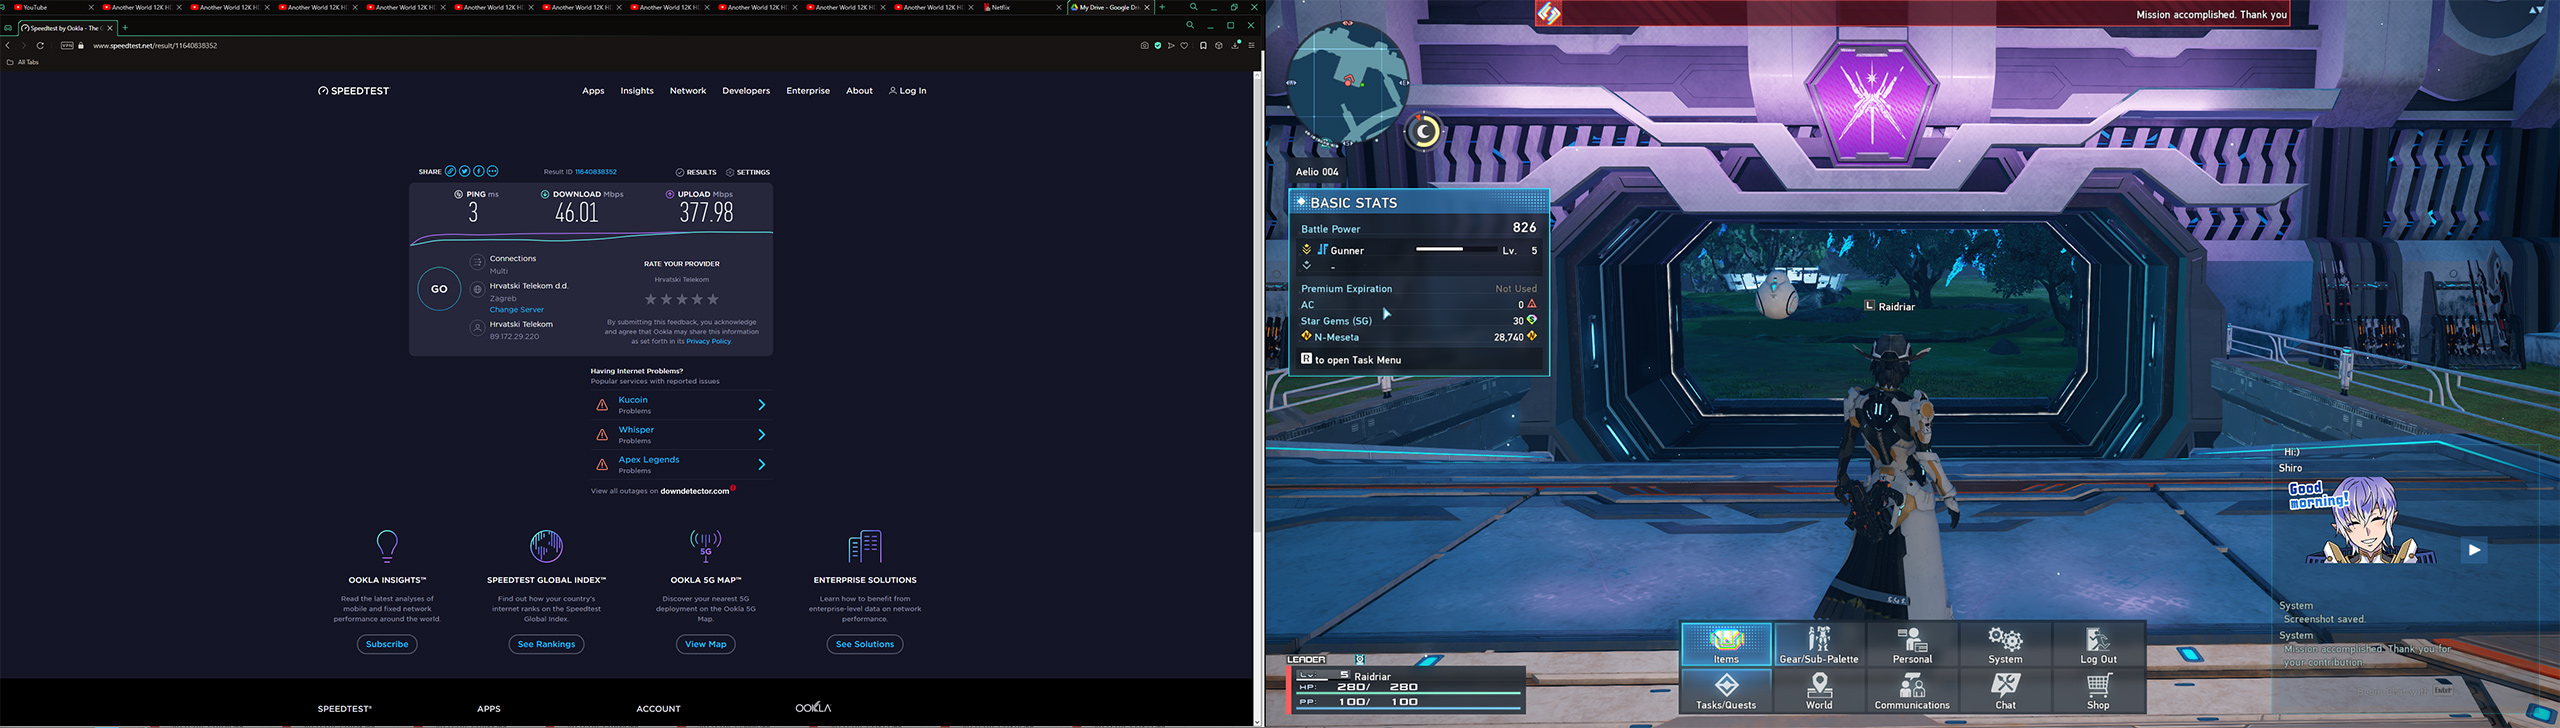
Task: Open Communications in the game menu
Action: click(1912, 690)
